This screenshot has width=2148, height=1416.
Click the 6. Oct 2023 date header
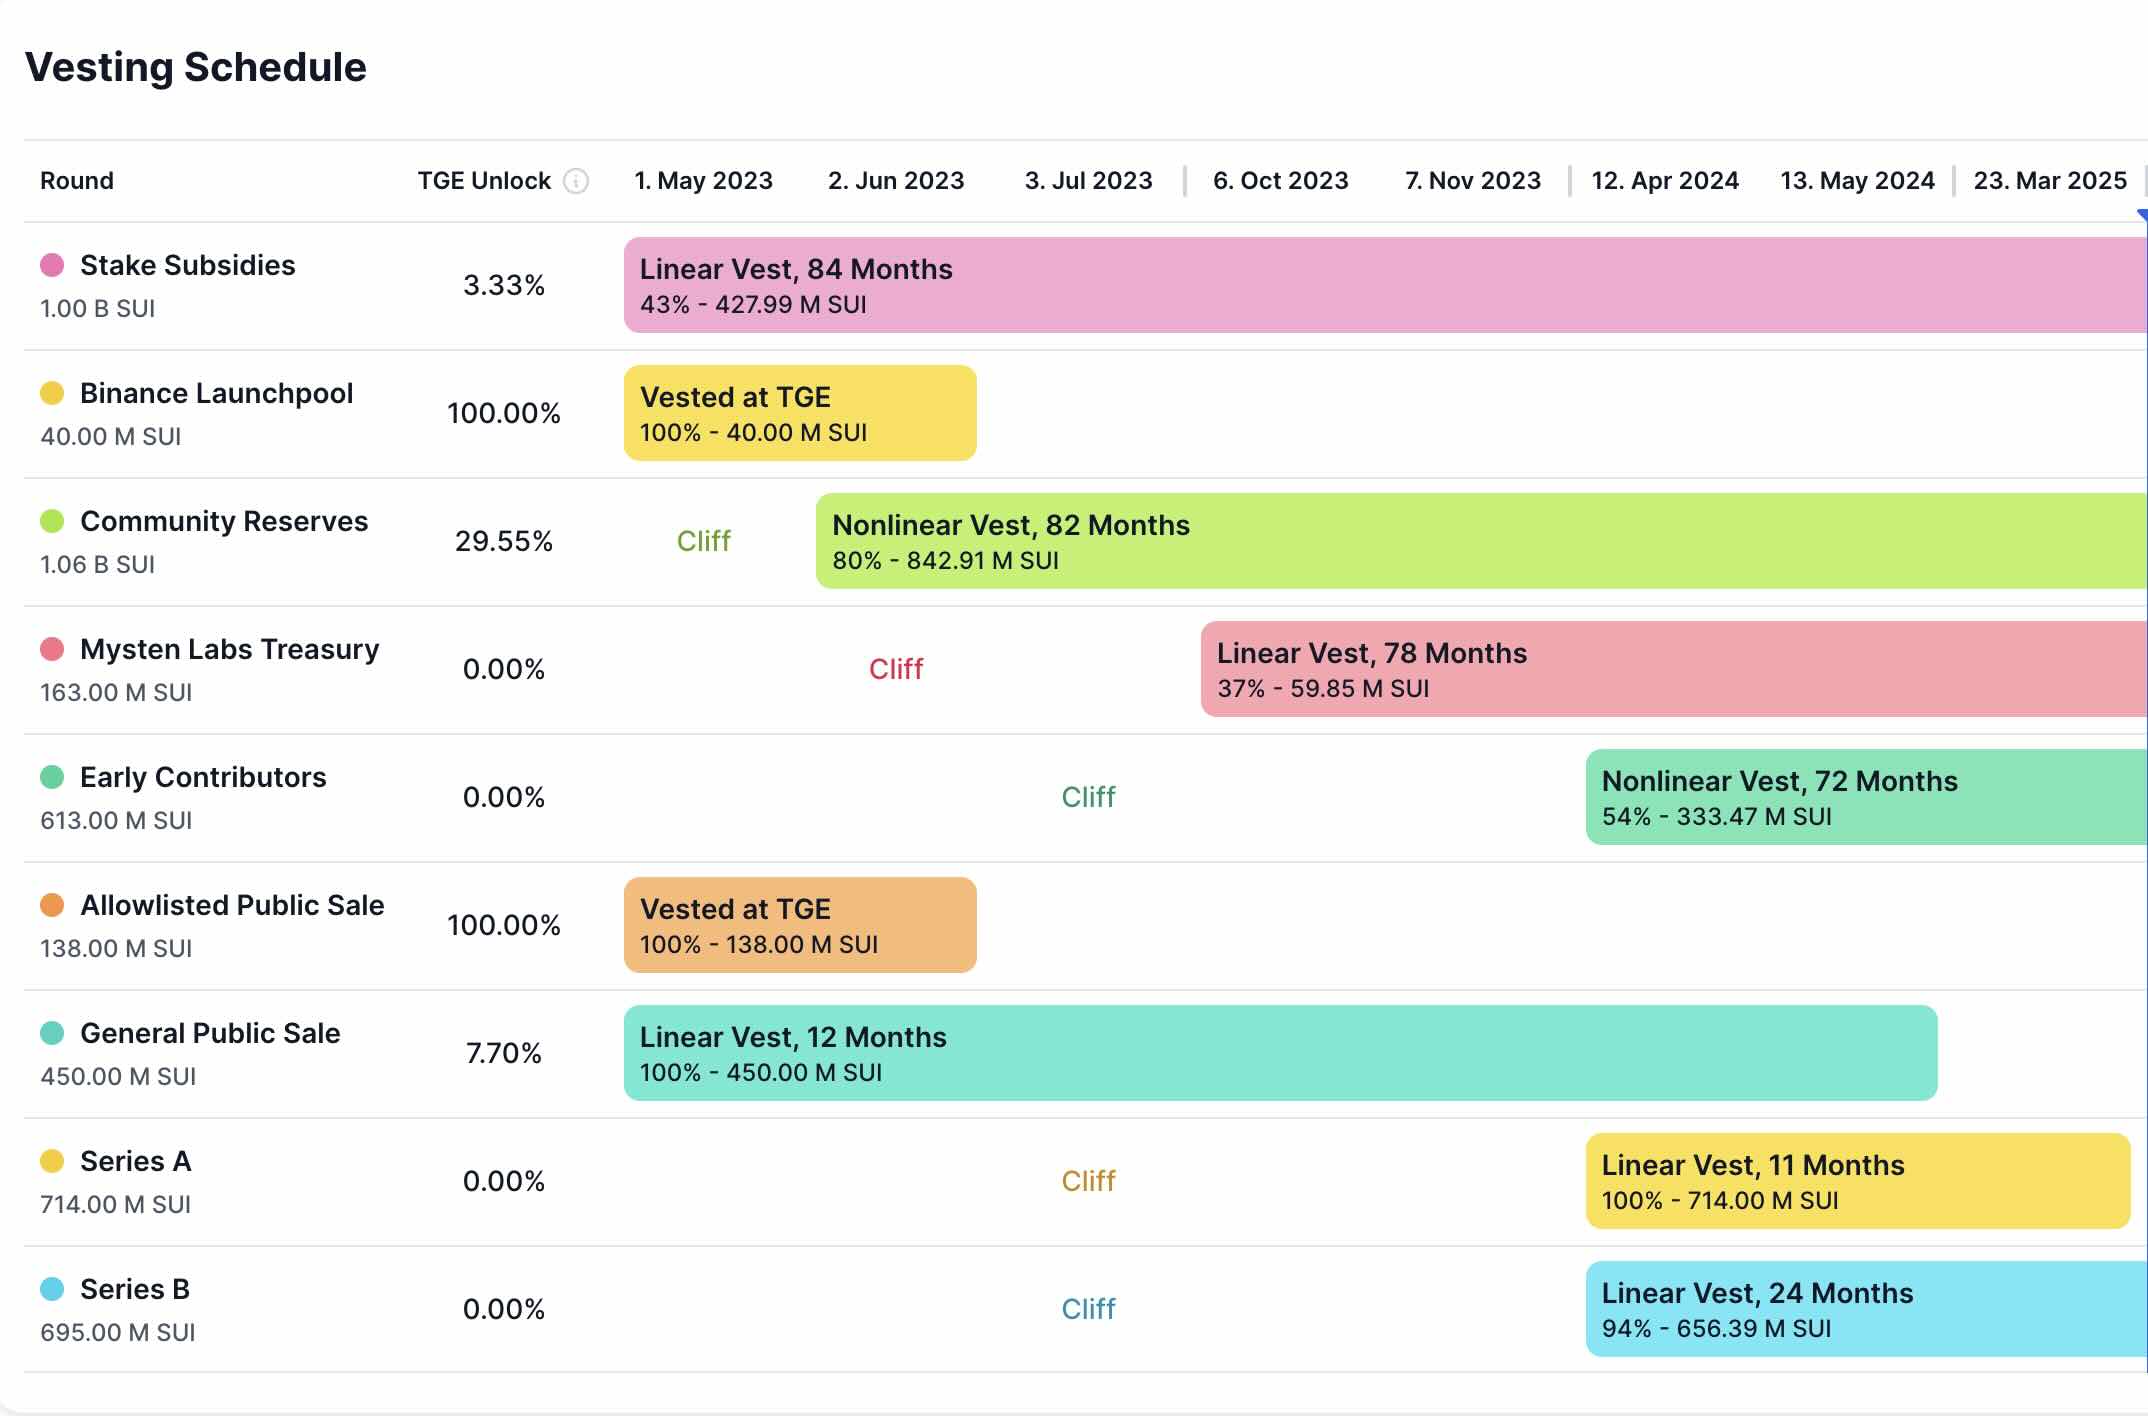click(1280, 181)
